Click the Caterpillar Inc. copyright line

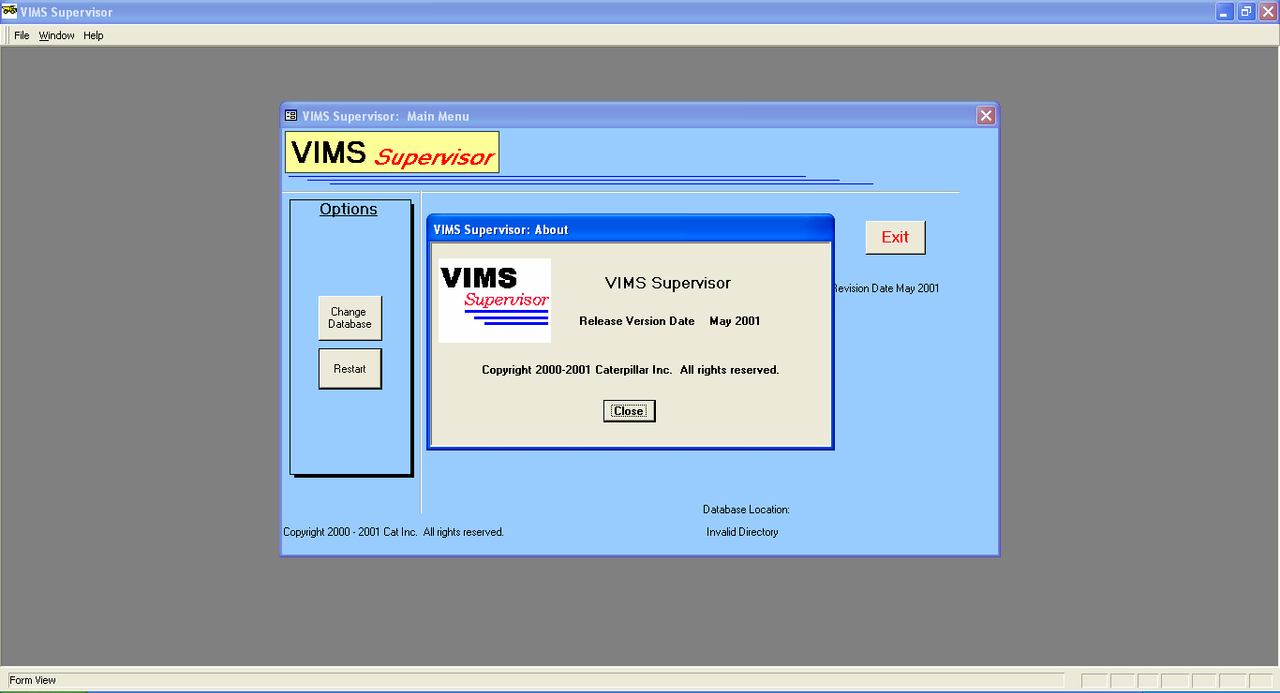pos(630,370)
